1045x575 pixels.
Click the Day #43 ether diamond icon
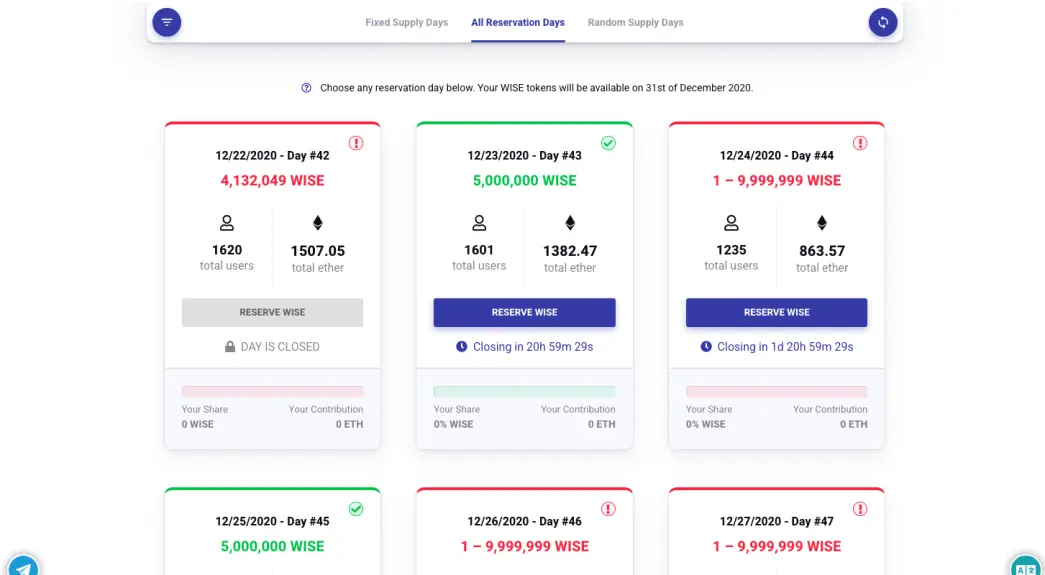570,223
